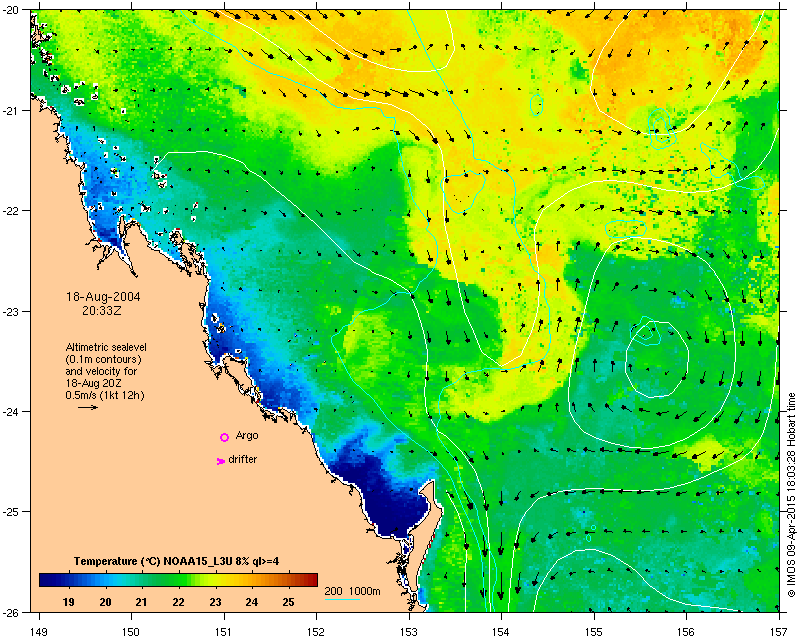Click the '(0.1m contours)' caption line

pyautogui.click(x=104, y=359)
